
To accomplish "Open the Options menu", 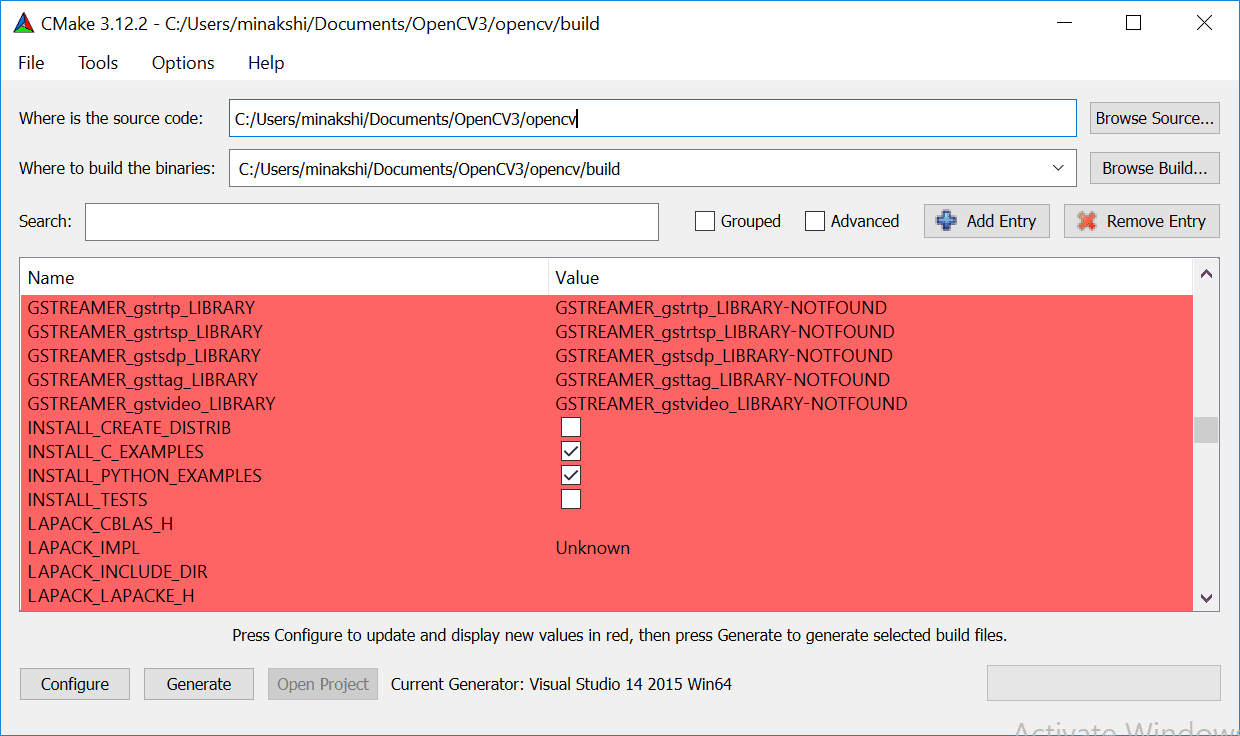I will [183, 62].
